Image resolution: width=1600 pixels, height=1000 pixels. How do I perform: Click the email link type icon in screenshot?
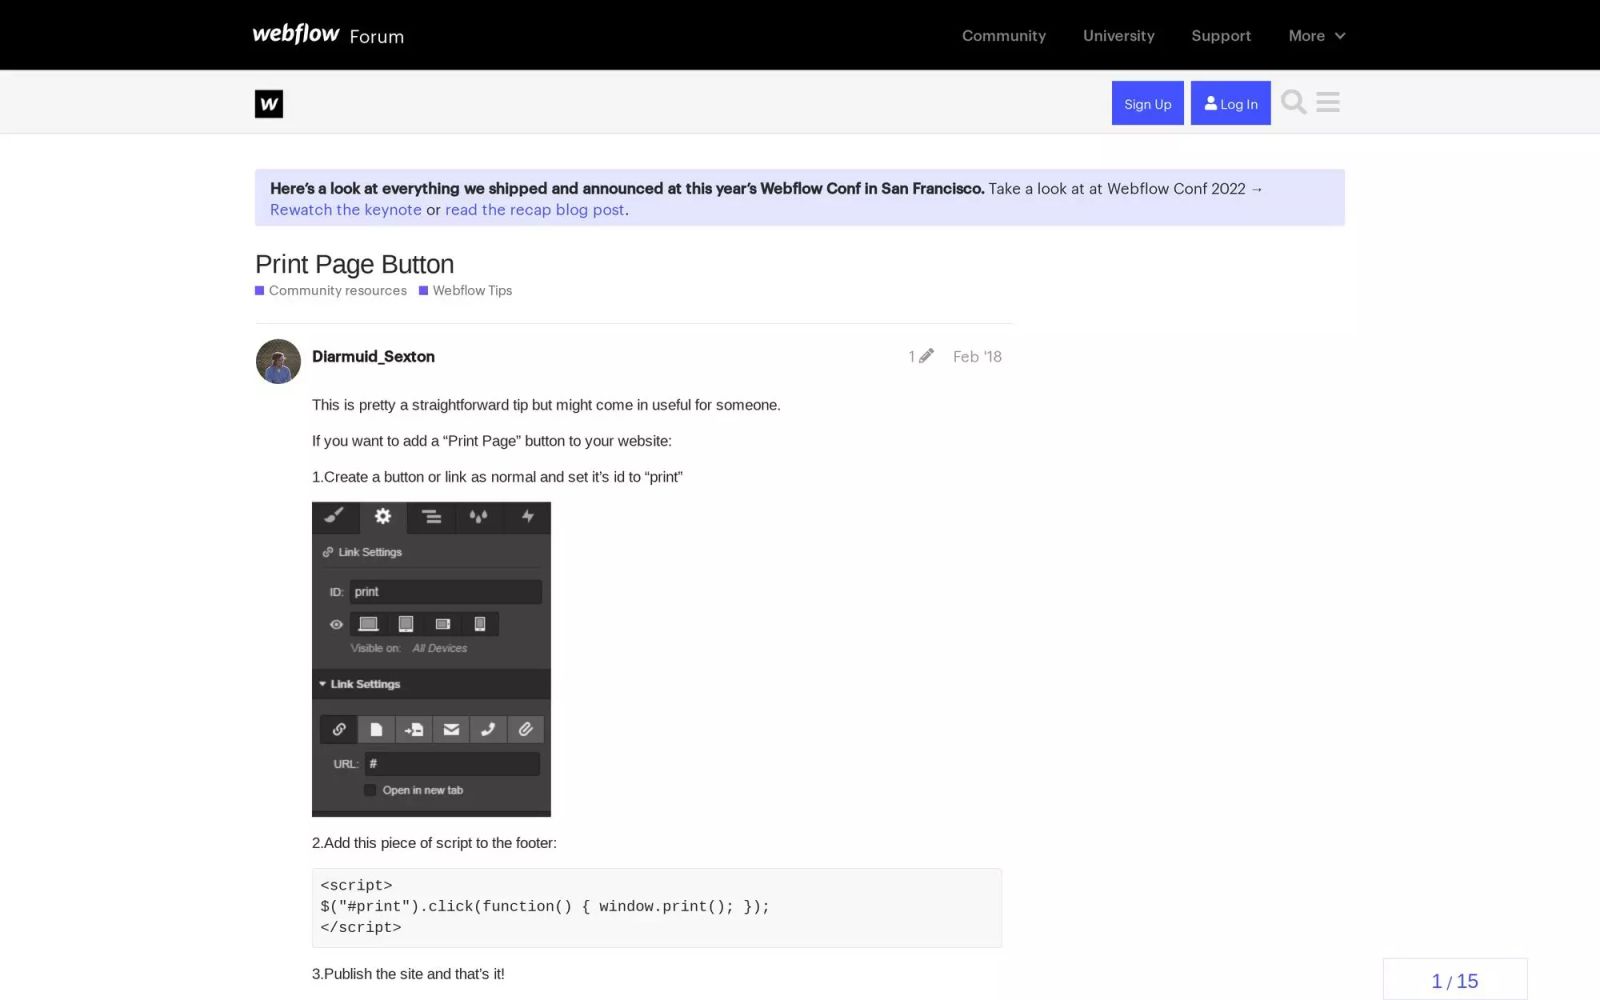tap(451, 729)
